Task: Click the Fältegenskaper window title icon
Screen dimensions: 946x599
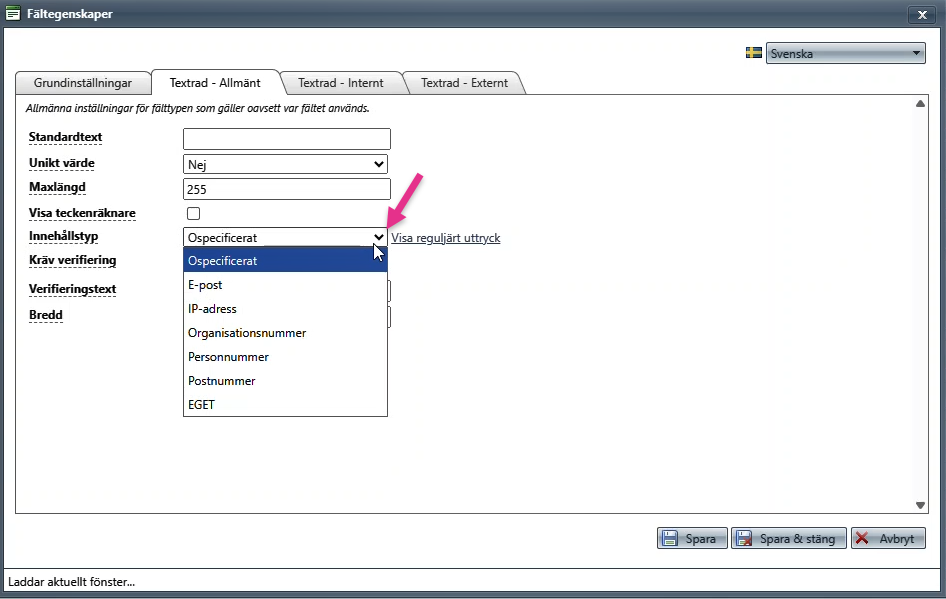Action: (13, 13)
